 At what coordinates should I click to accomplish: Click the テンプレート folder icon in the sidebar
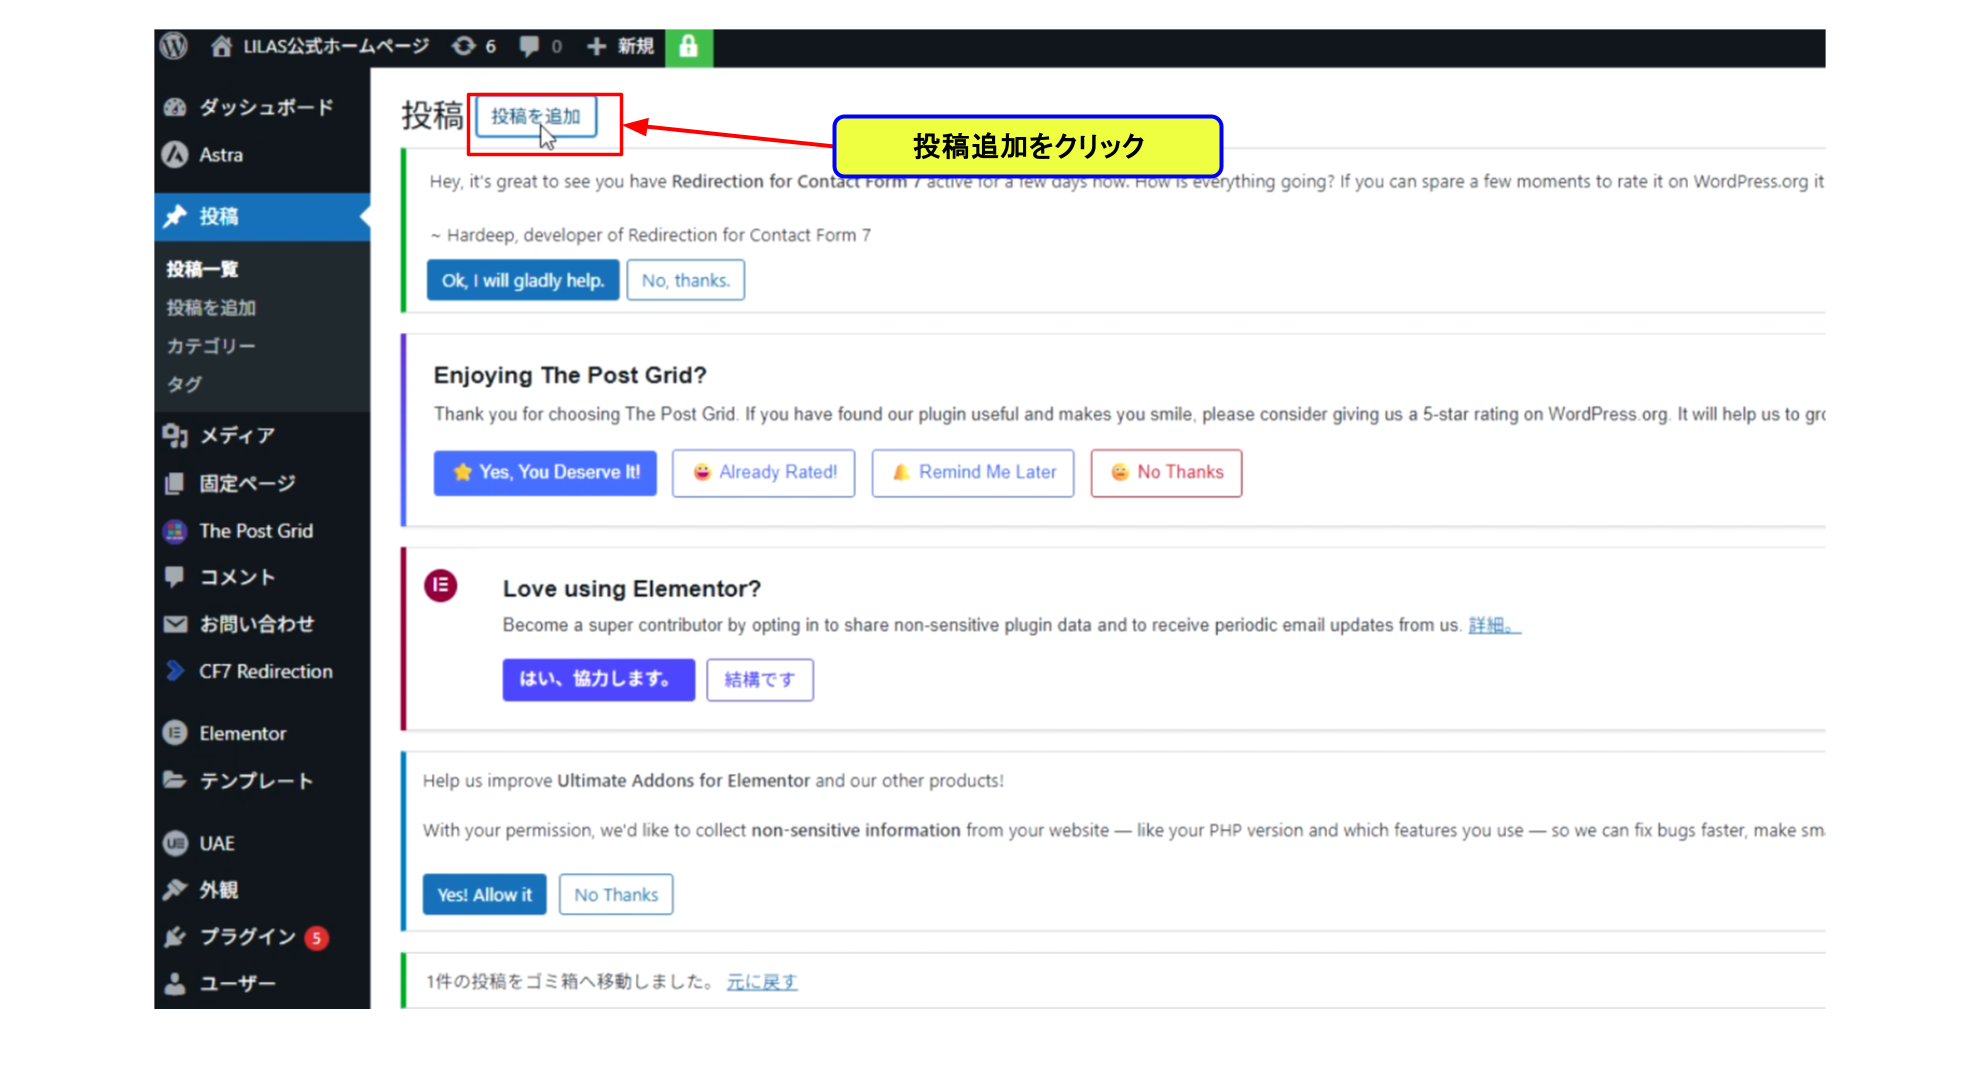point(175,780)
